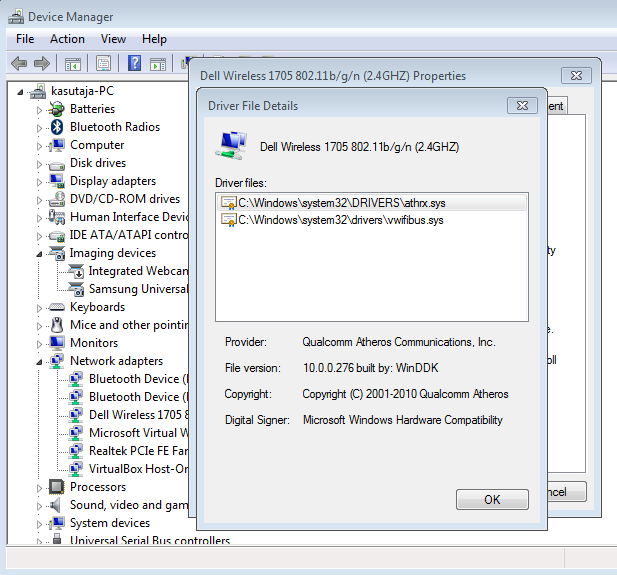Expand the Keyboards node
This screenshot has height=575, width=617.
coord(39,308)
